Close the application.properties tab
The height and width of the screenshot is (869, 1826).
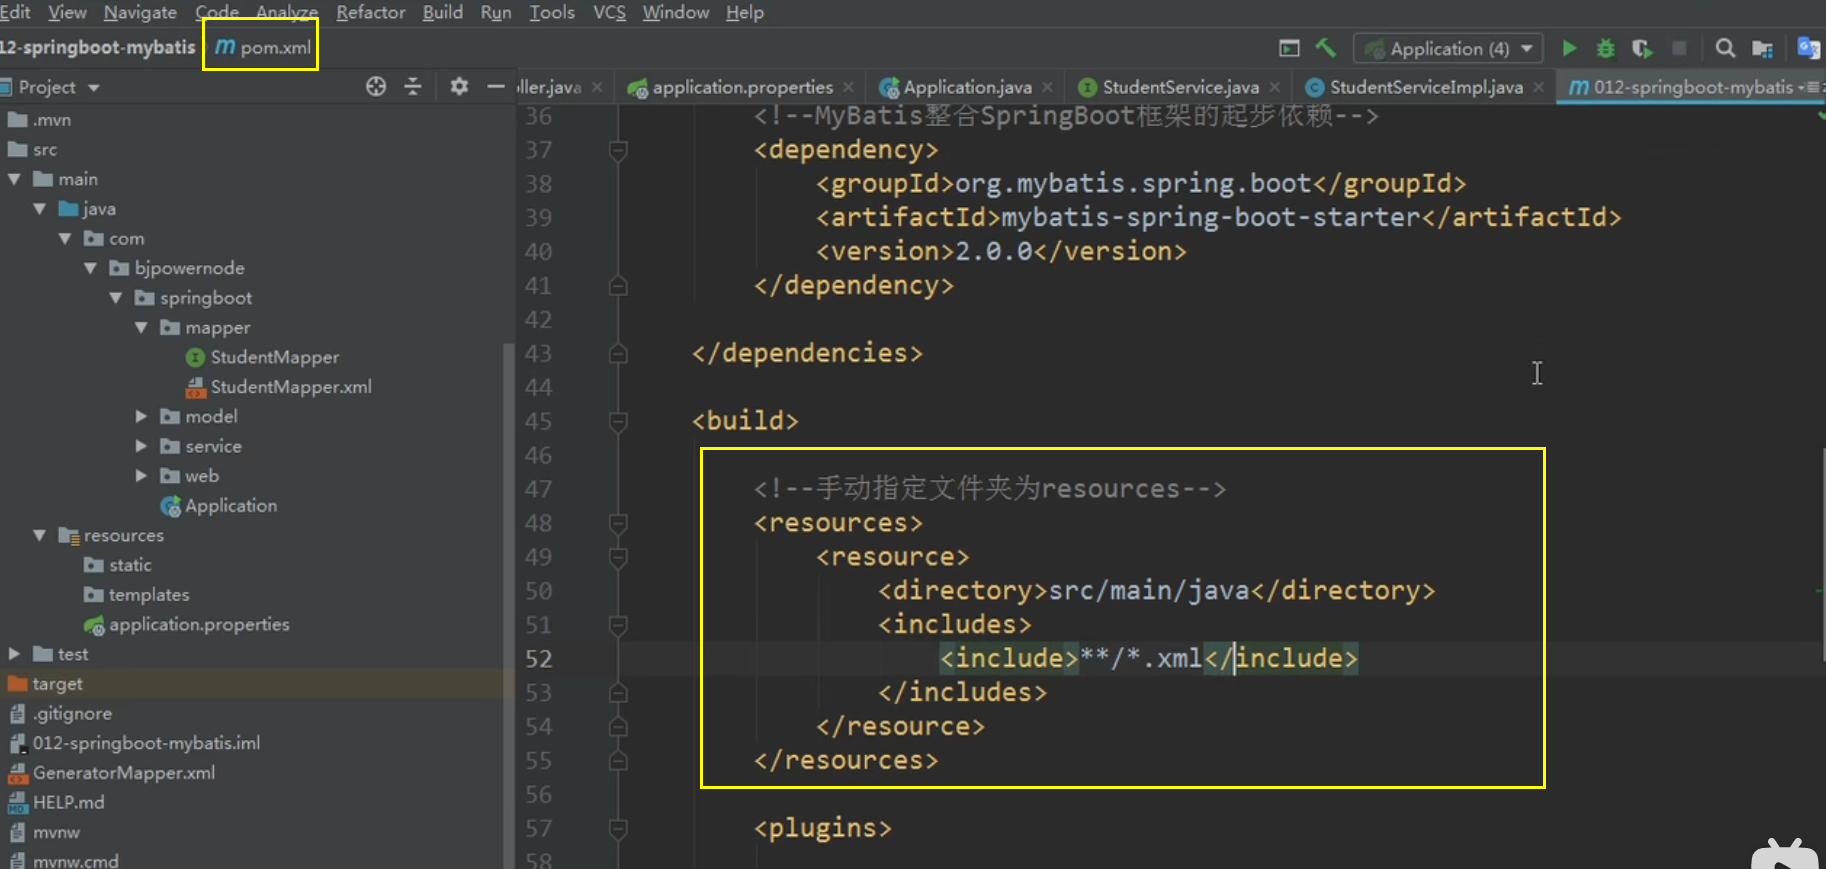pos(848,88)
